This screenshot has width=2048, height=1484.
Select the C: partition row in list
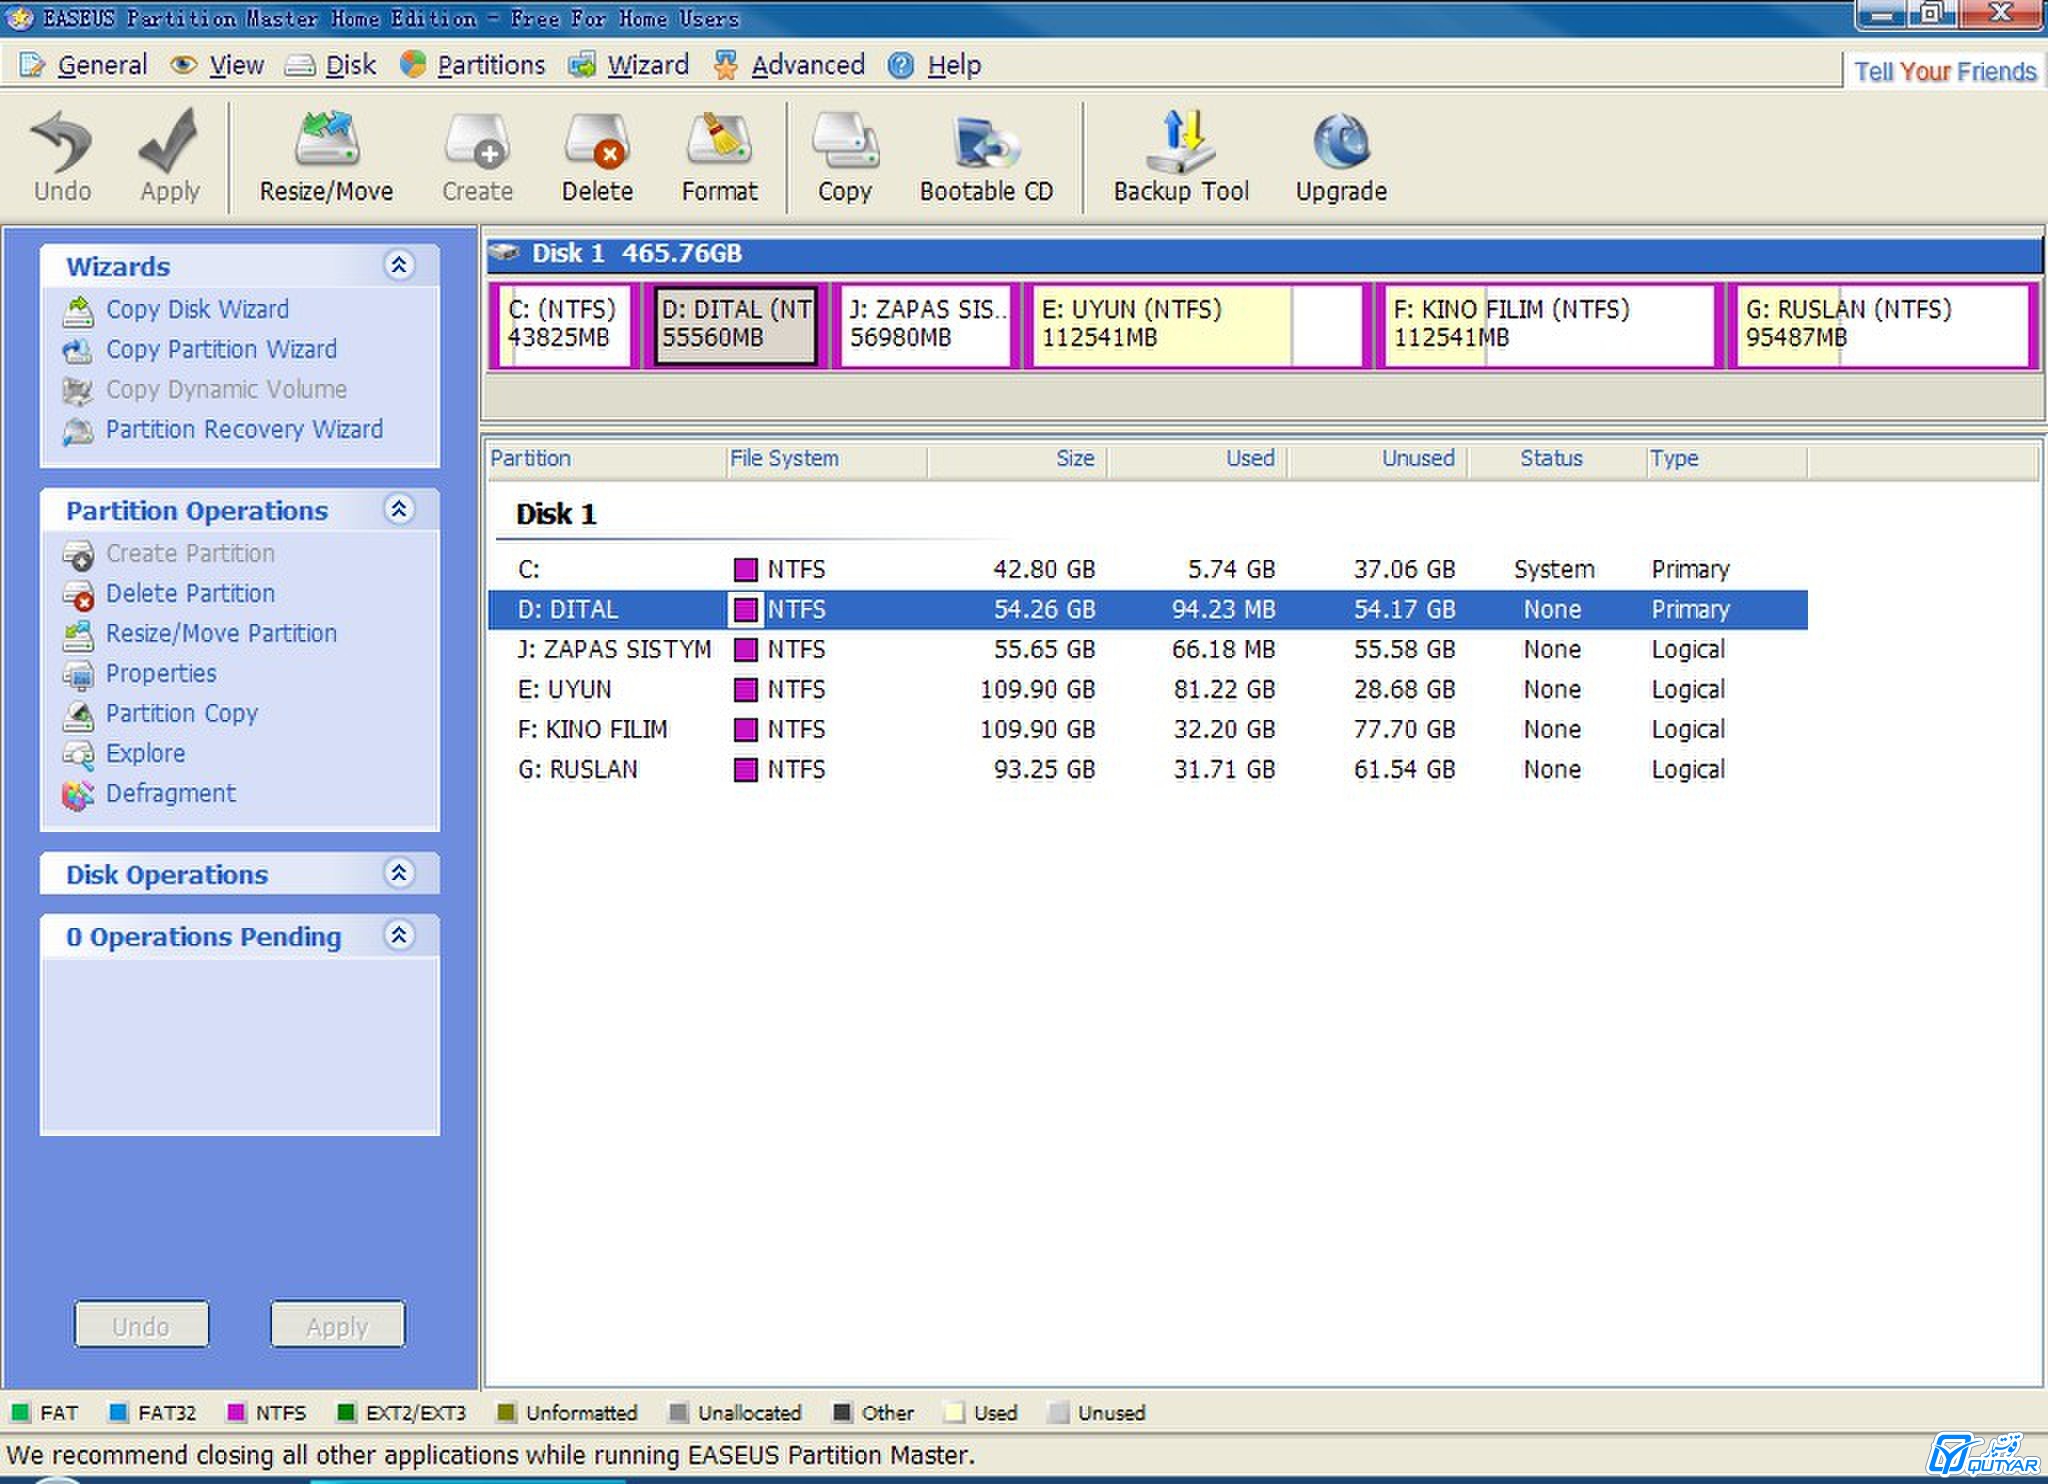1147,569
